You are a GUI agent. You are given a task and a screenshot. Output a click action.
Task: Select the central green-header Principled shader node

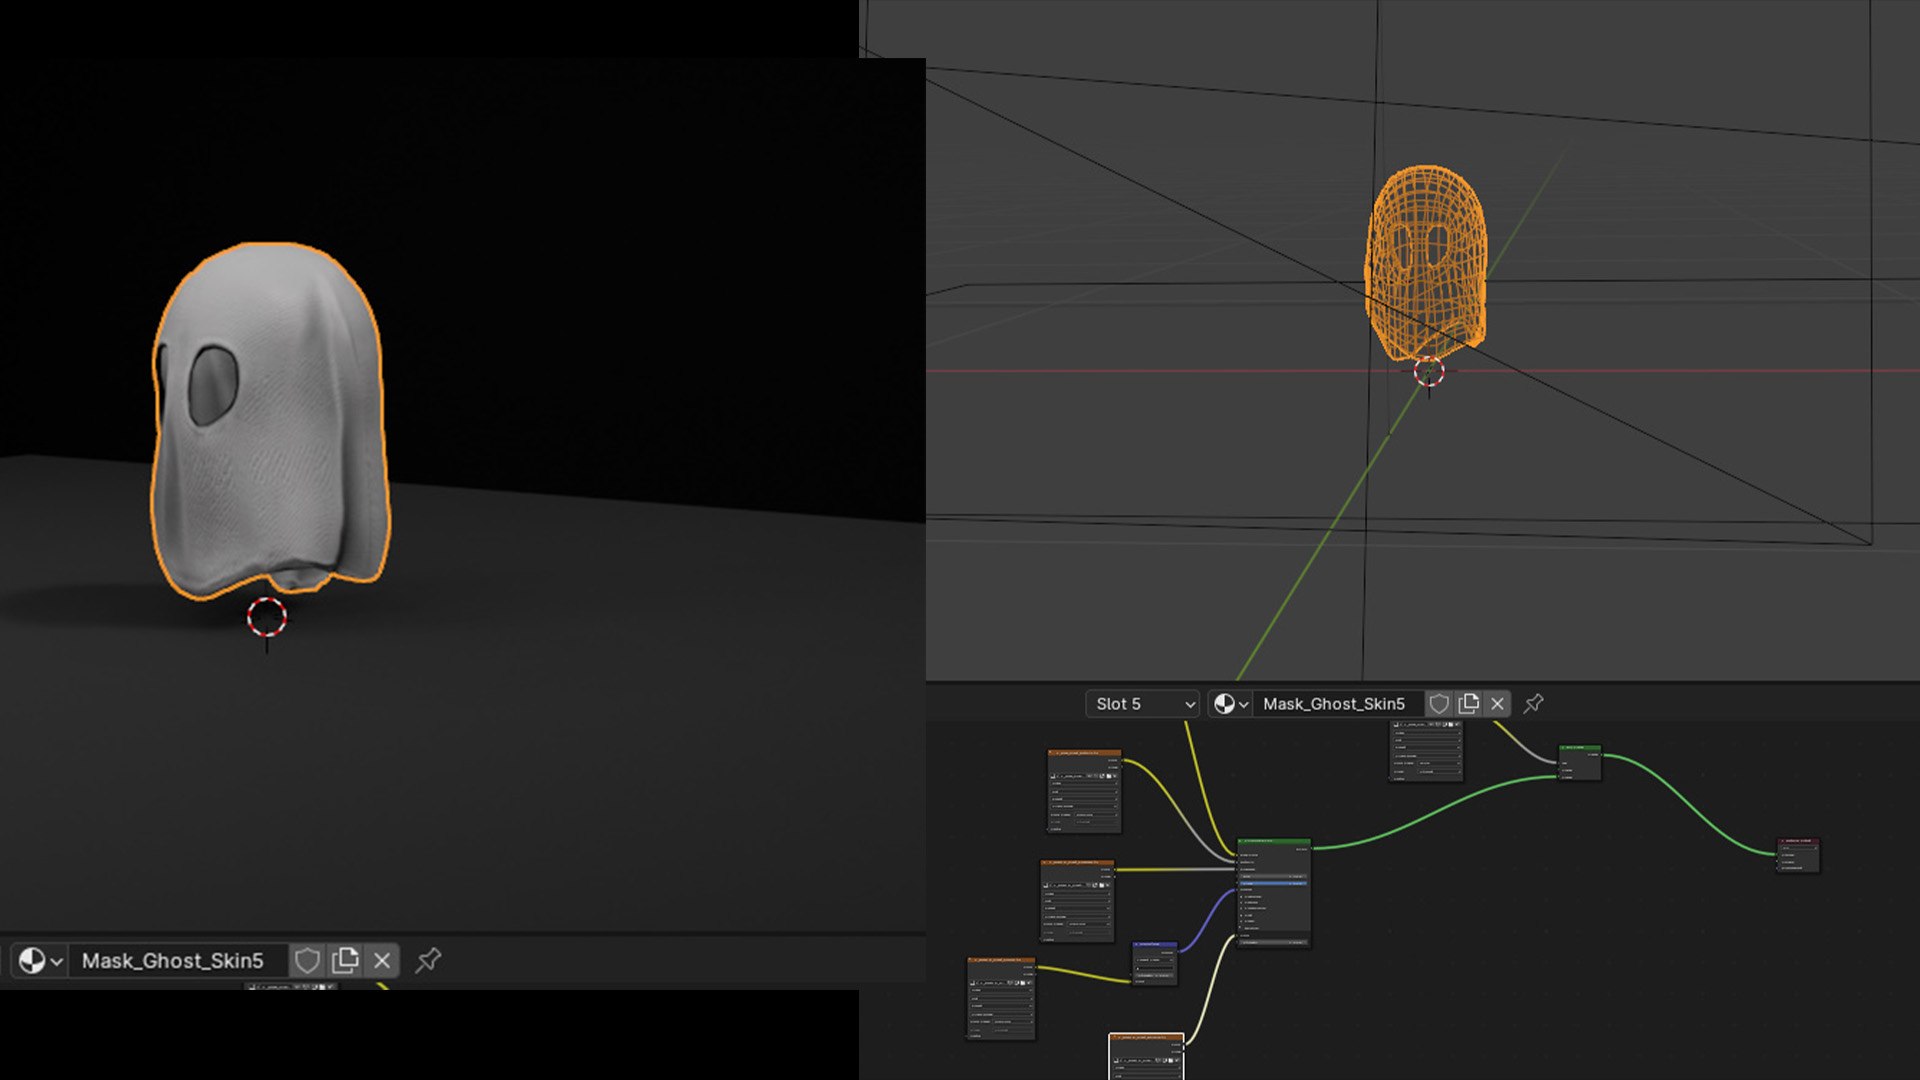pyautogui.click(x=1273, y=844)
